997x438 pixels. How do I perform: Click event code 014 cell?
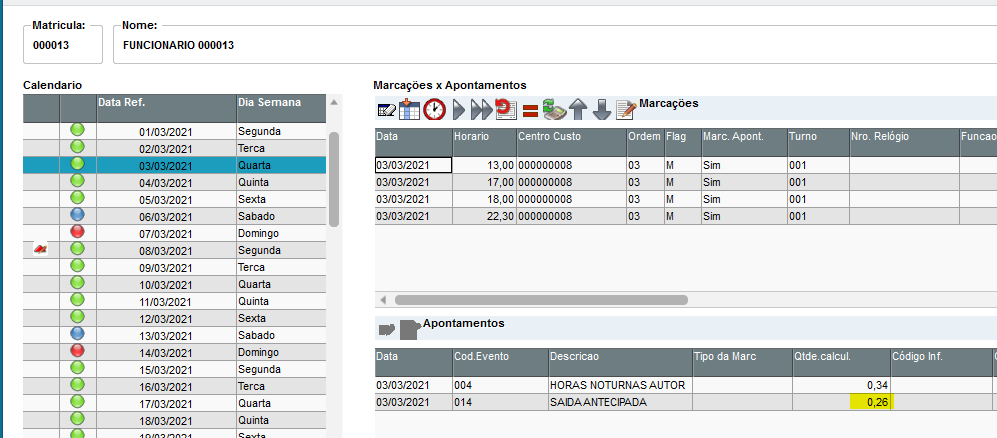pos(500,402)
